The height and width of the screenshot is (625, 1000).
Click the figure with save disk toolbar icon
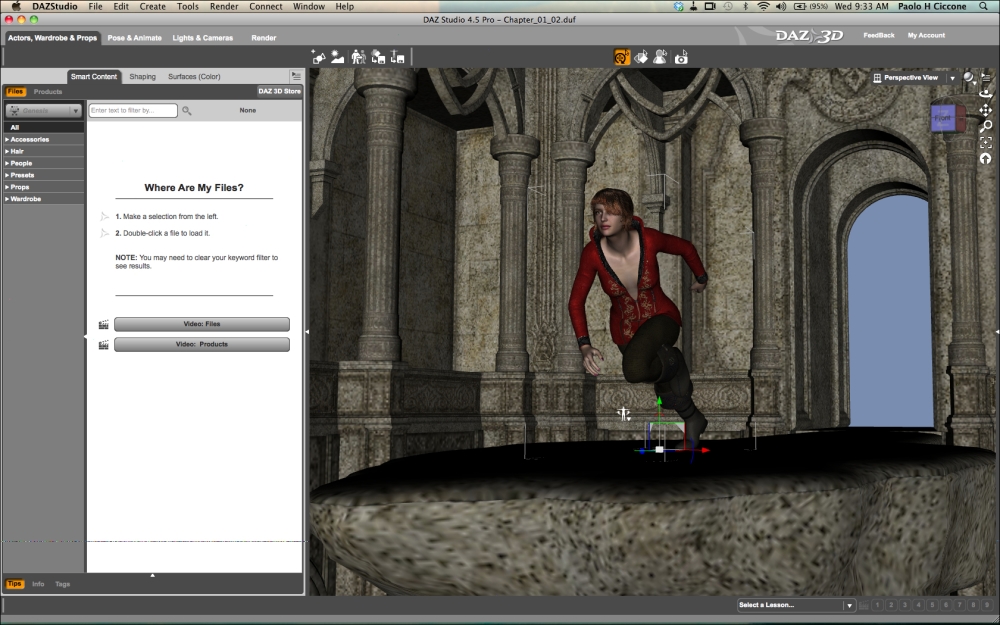(397, 57)
